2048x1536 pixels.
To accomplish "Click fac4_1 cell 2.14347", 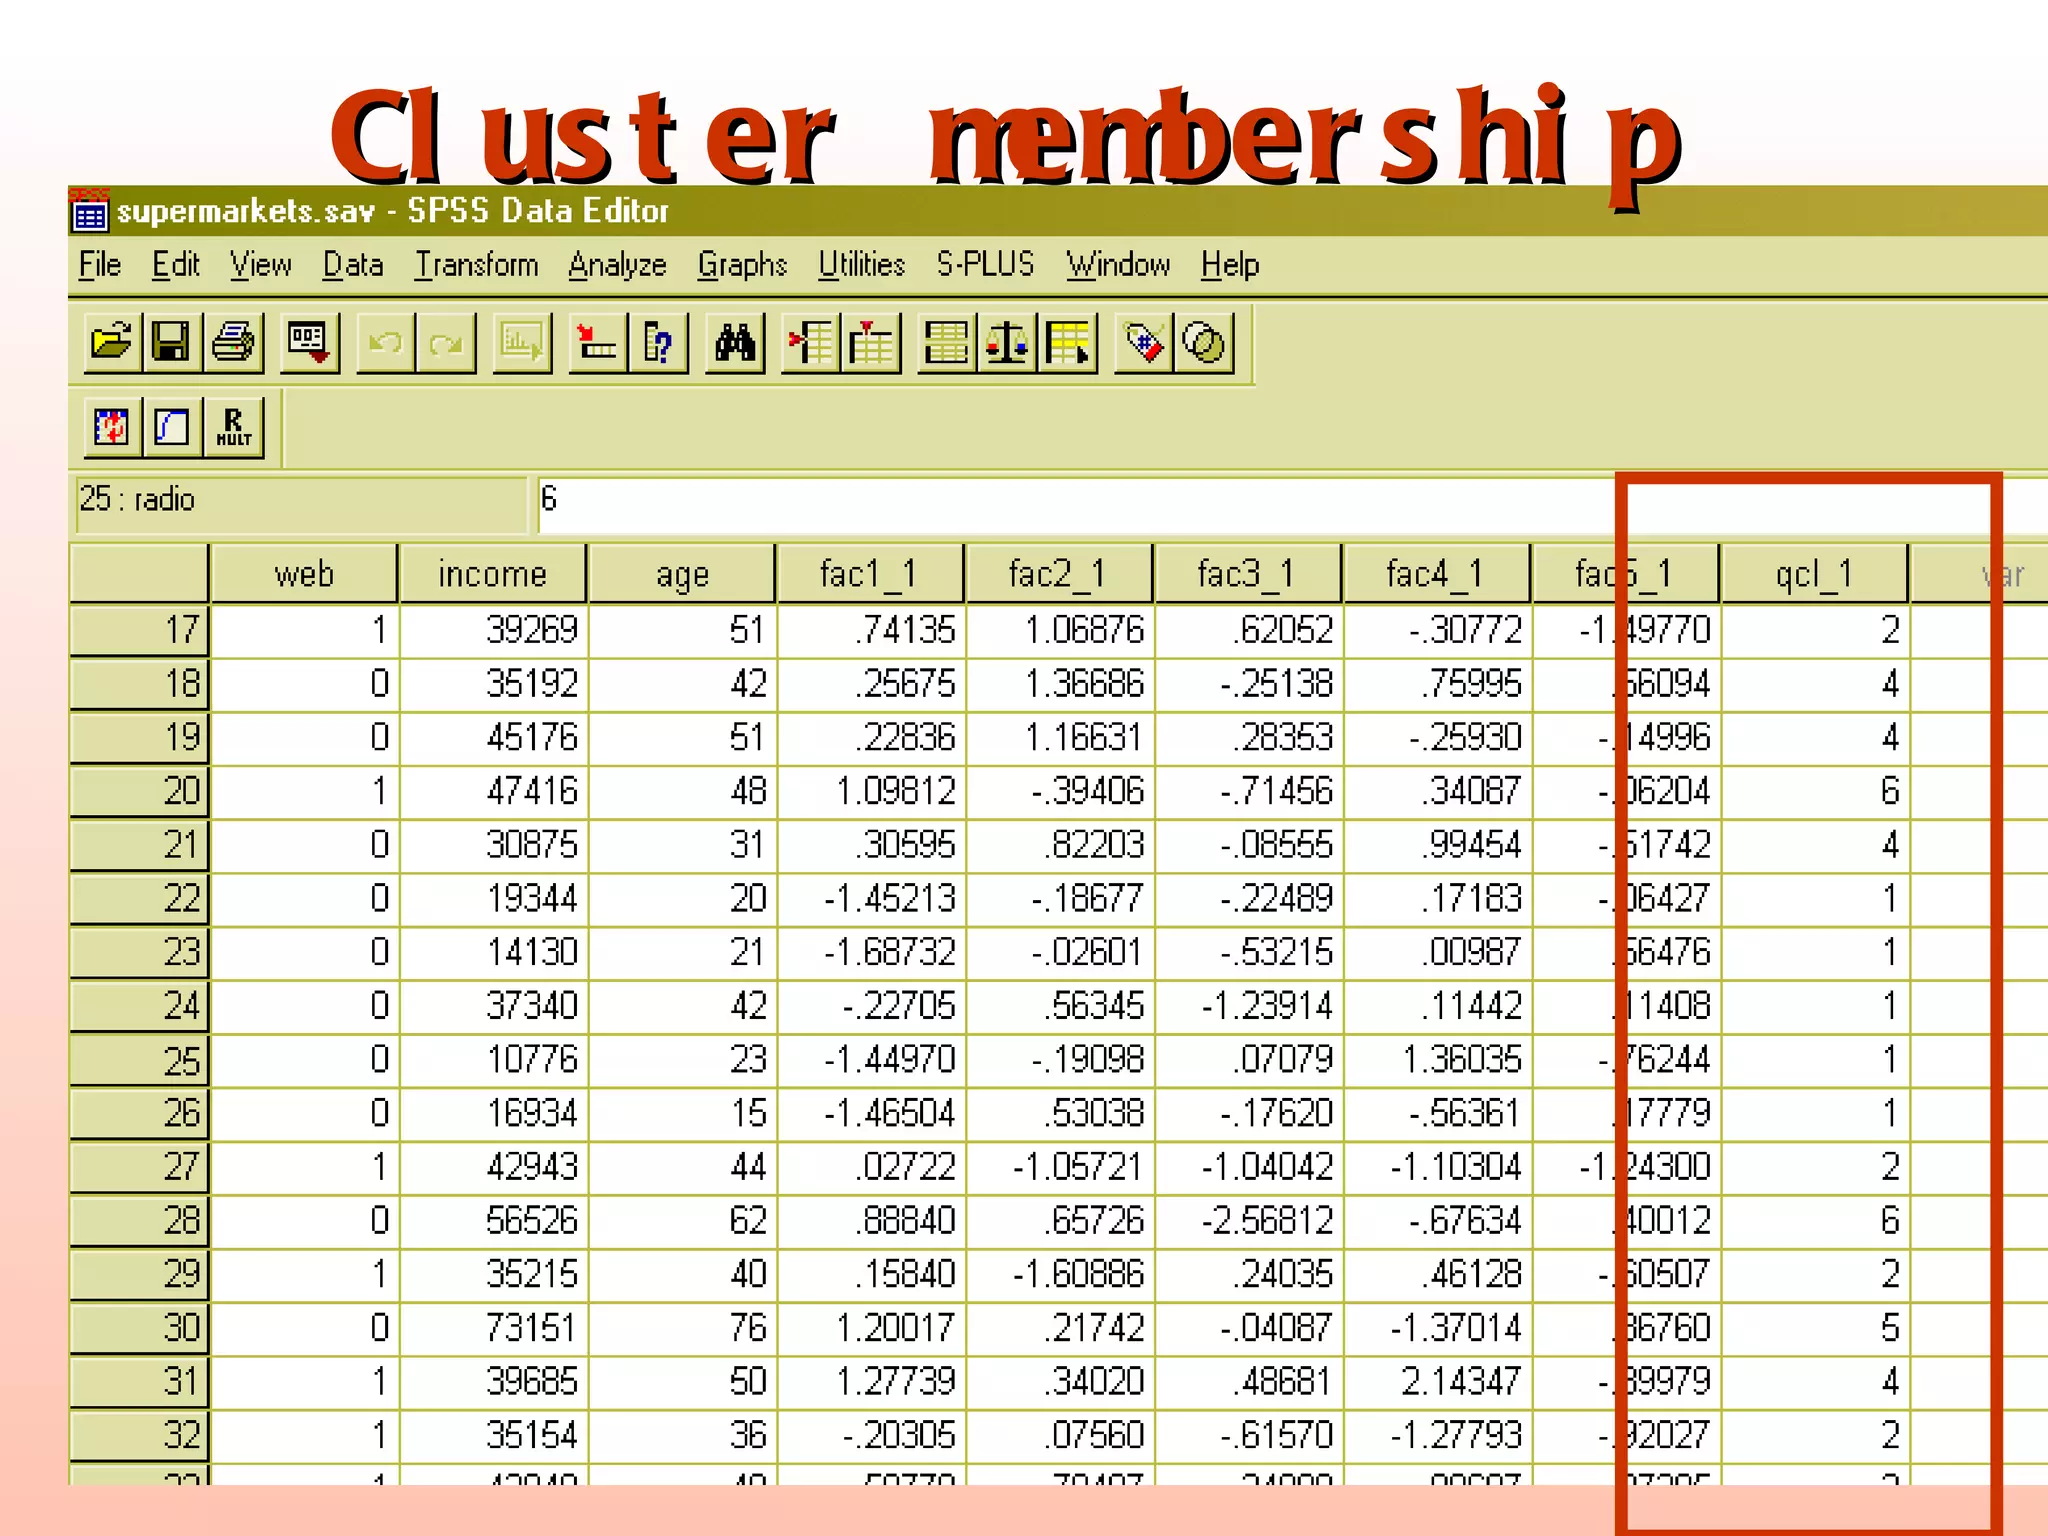I will tap(1437, 1382).
